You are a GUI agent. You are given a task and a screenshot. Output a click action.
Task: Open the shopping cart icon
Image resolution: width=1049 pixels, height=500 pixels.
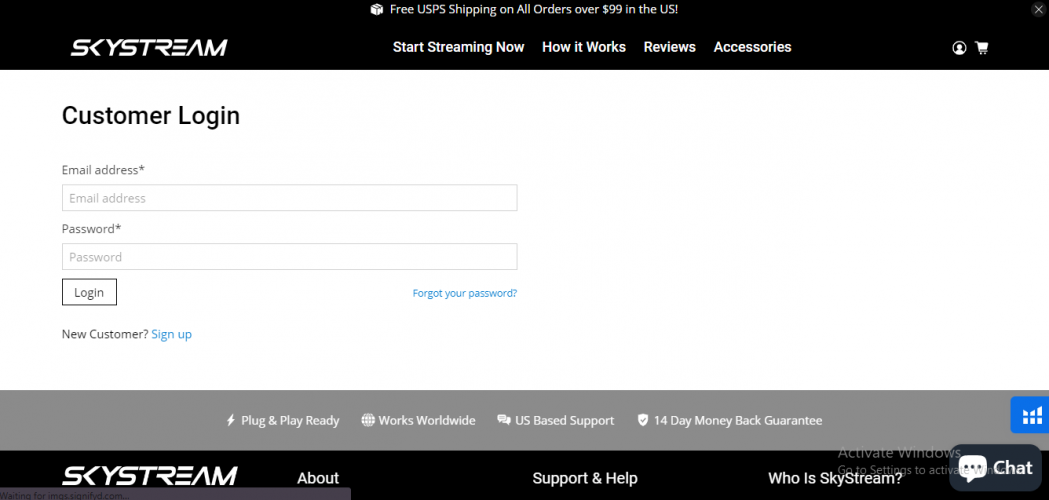pyautogui.click(x=981, y=48)
